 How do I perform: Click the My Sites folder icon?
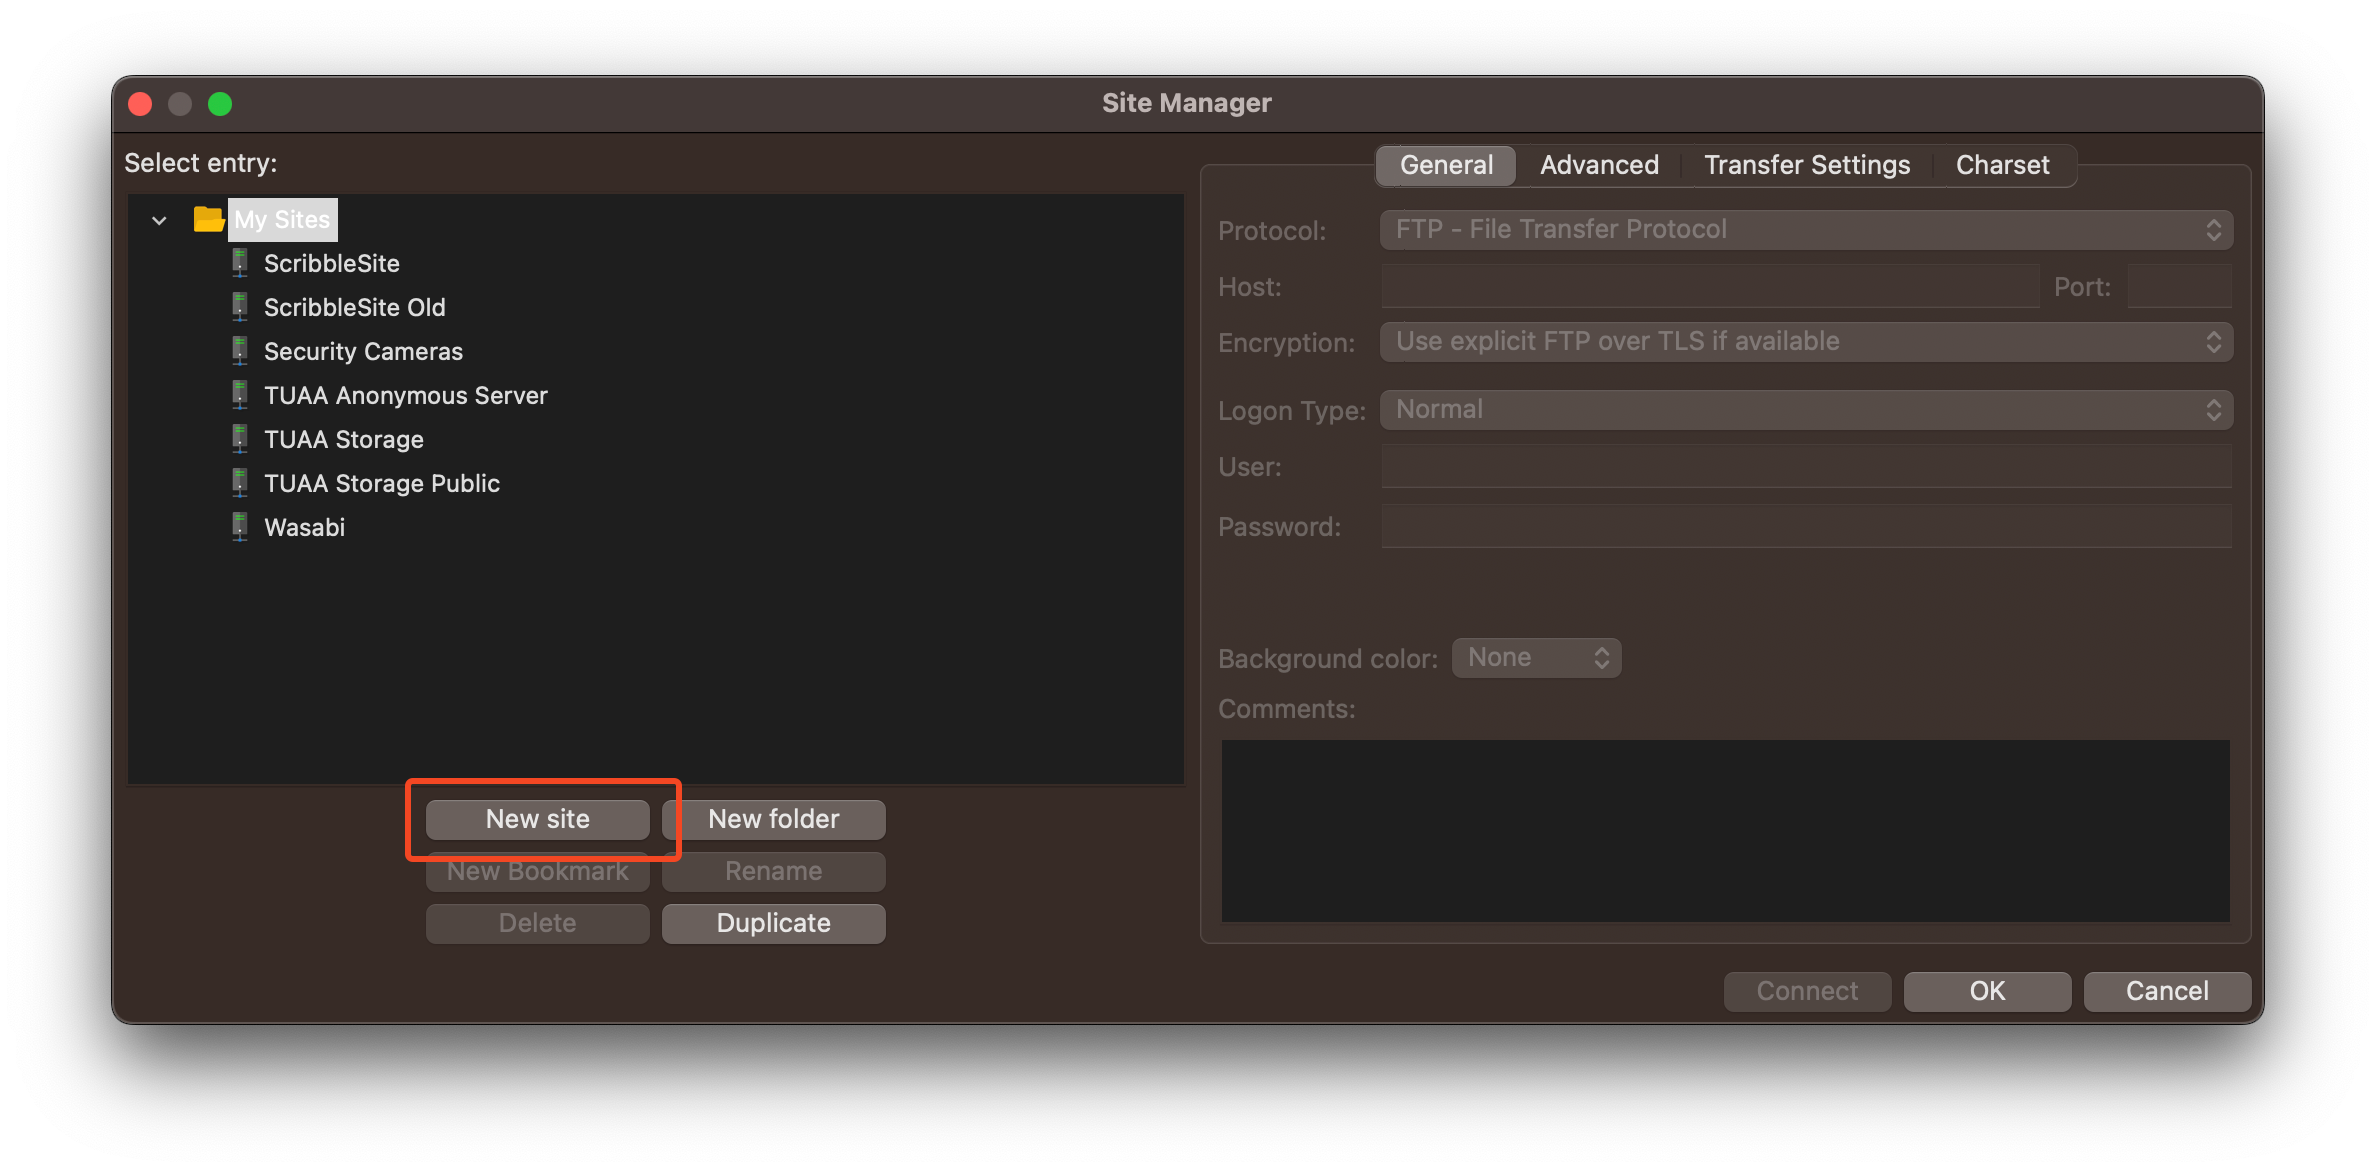pos(207,219)
